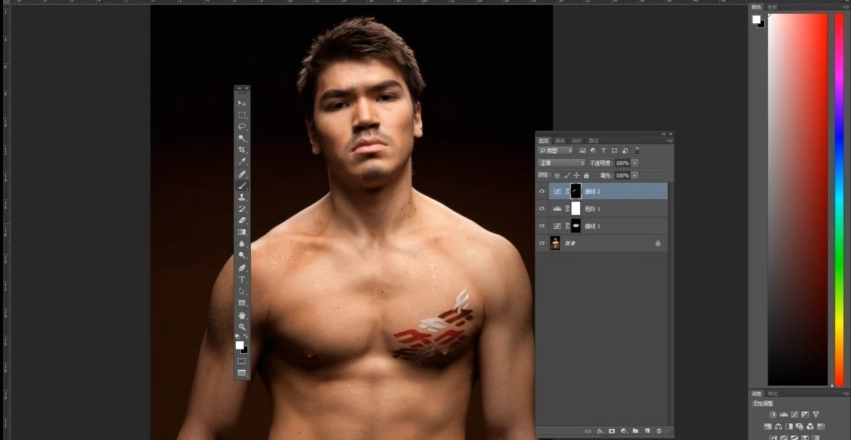Toggle visibility of 色阶 1 layer
Viewport: 851px width, 440px height.
[542, 209]
